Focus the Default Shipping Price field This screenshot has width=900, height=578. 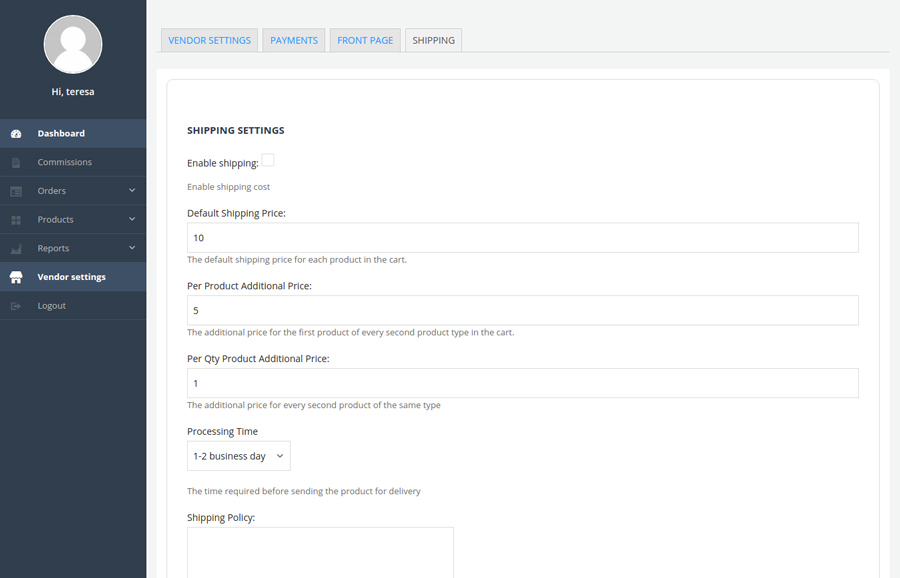point(522,238)
